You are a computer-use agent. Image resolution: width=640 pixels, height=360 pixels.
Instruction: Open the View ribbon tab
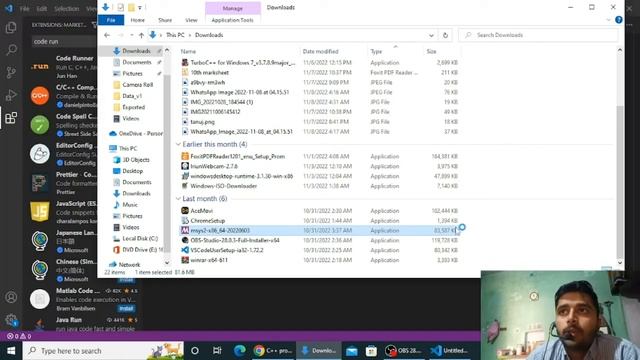191,20
